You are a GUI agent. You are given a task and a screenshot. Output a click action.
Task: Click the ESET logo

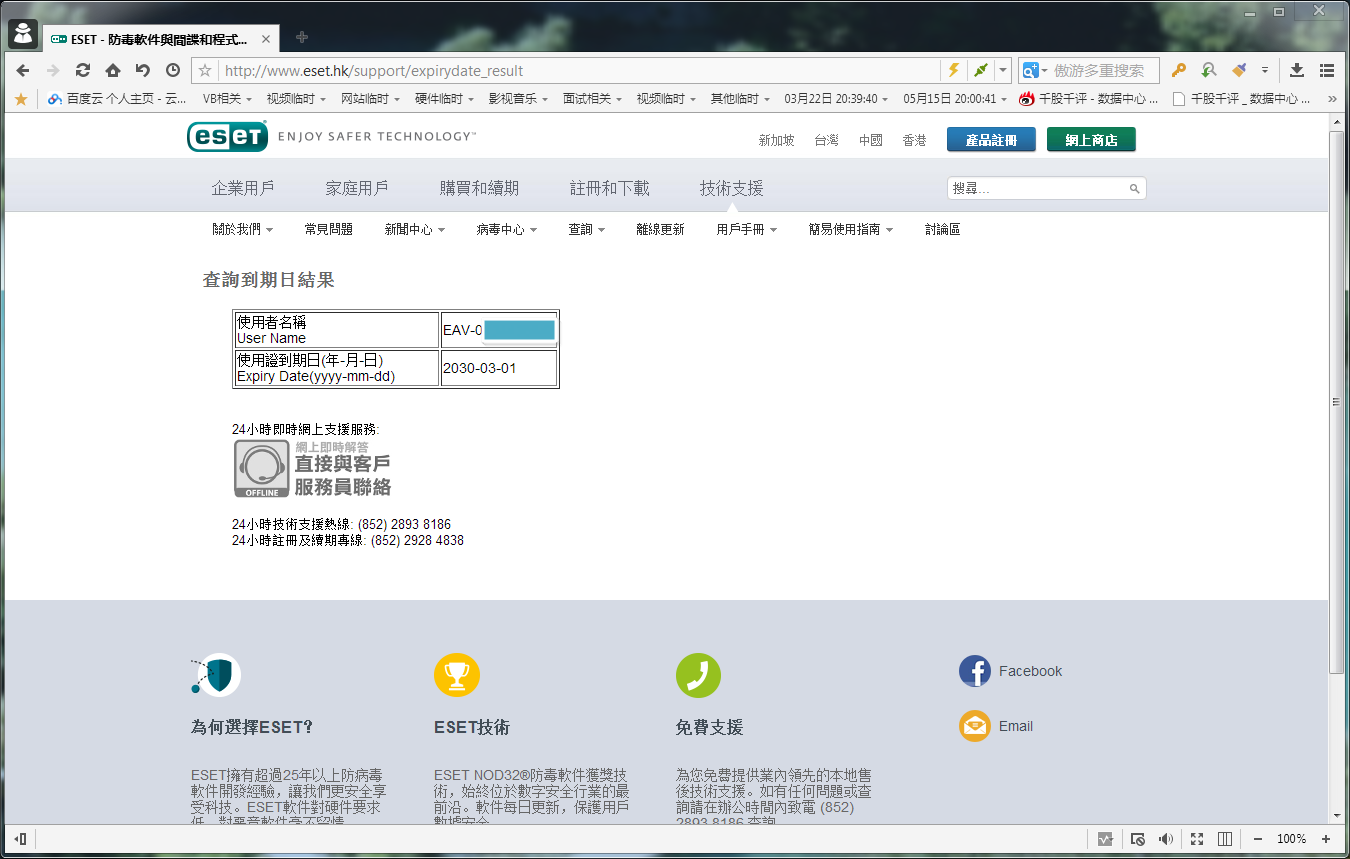tap(227, 136)
